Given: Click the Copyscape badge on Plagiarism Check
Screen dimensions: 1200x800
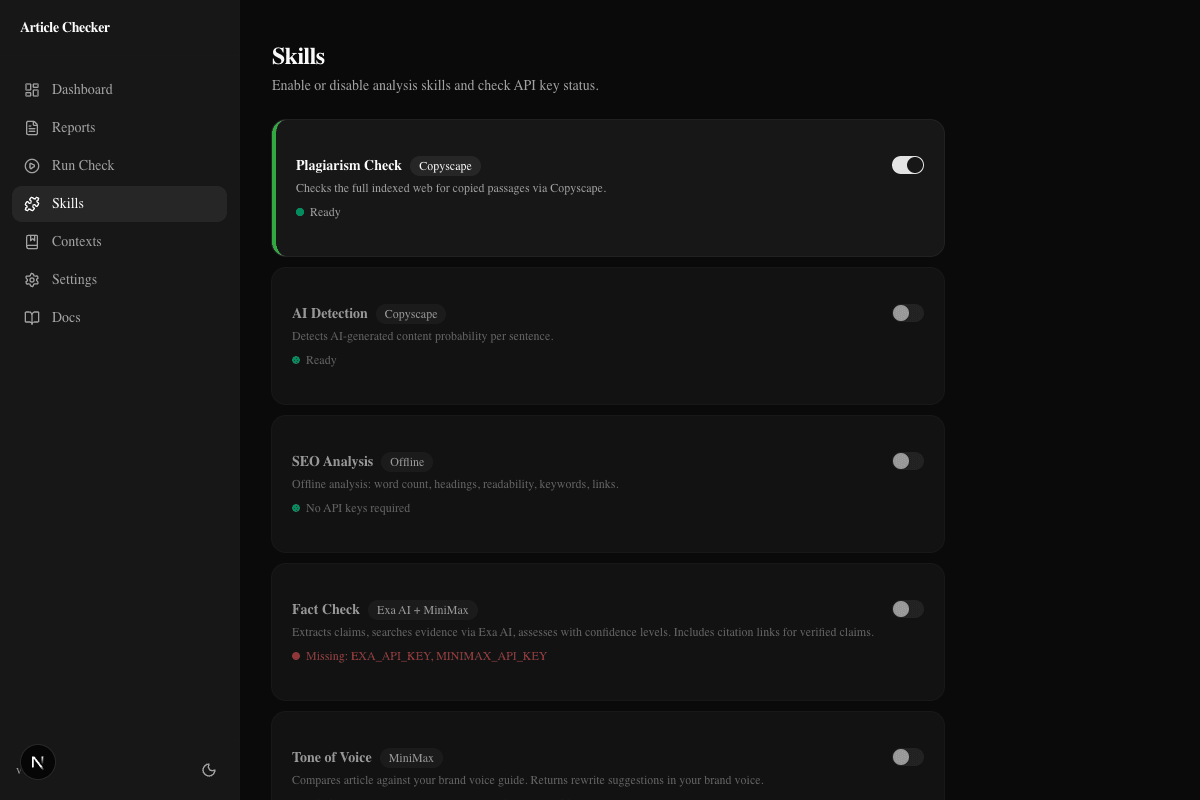Looking at the screenshot, I should point(445,166).
